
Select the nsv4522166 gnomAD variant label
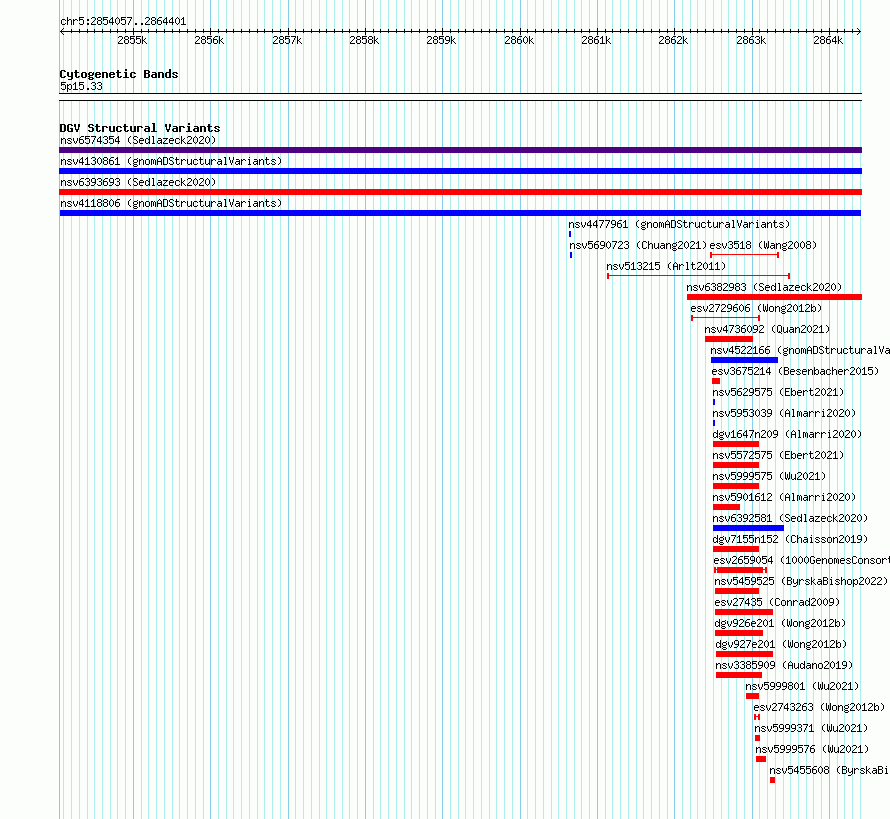[x=800, y=350]
